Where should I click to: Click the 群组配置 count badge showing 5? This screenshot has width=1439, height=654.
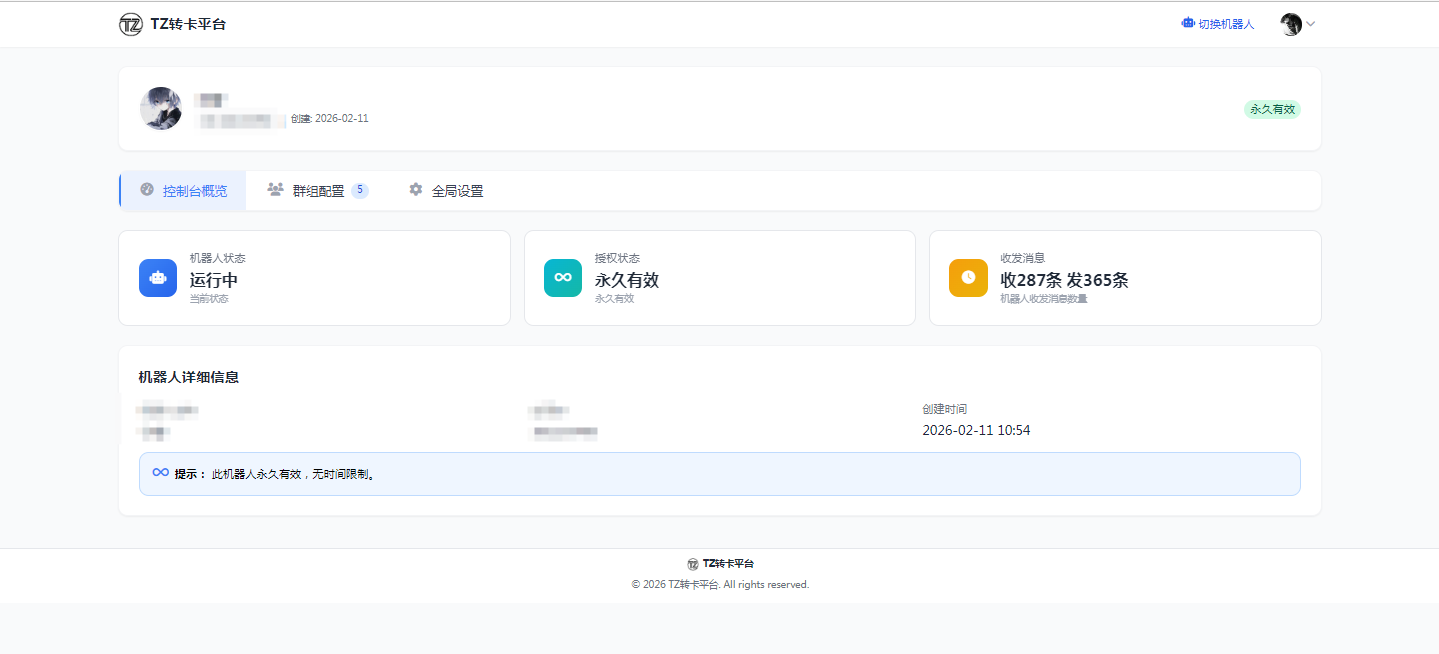(x=360, y=190)
